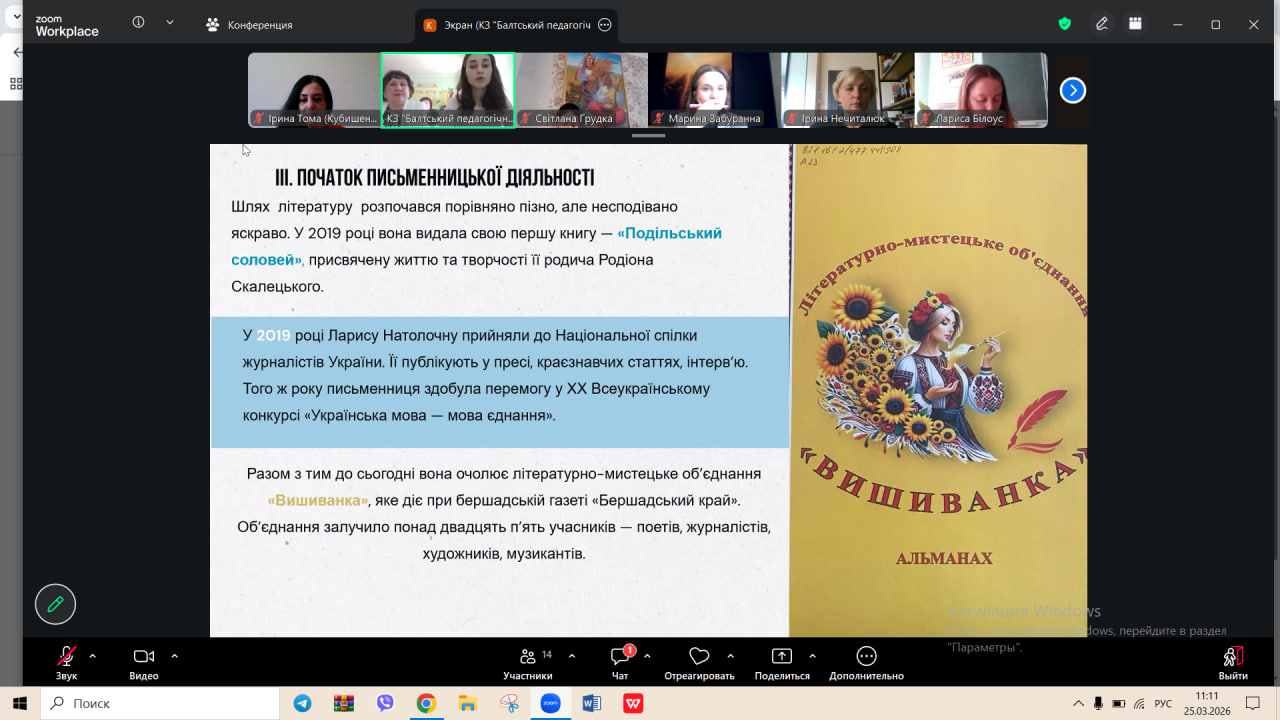The height and width of the screenshot is (720, 1280).
Task: Expand audio options arrow next to Звук
Action: (93, 656)
